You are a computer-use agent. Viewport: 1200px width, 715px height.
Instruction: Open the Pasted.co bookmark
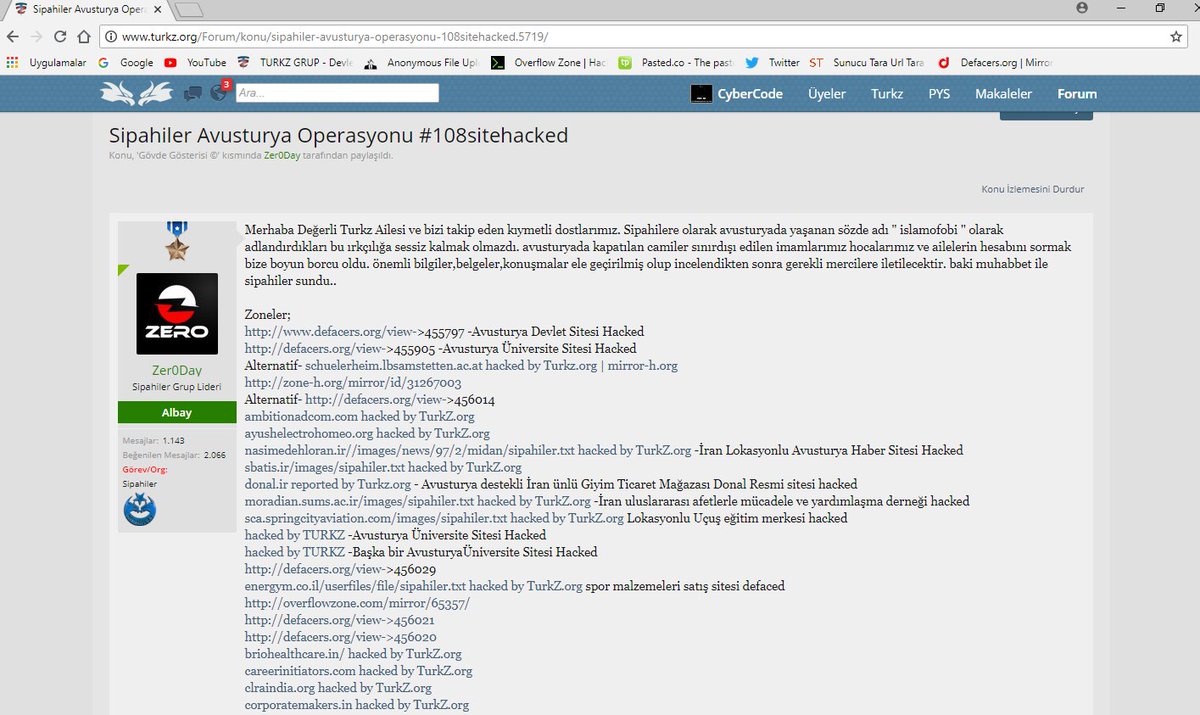[x=676, y=62]
